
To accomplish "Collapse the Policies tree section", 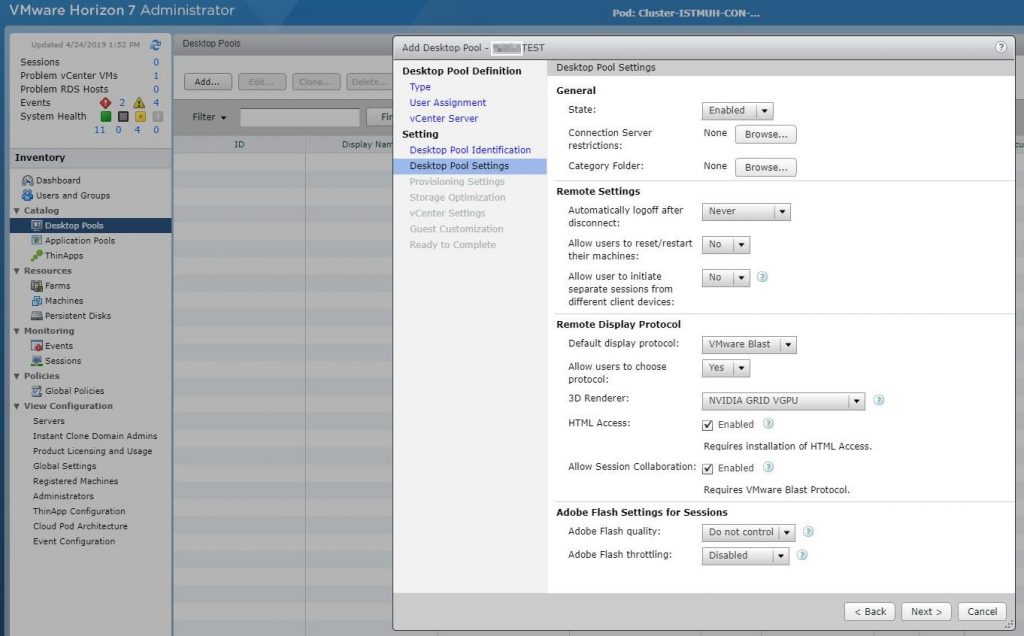I will [17, 376].
